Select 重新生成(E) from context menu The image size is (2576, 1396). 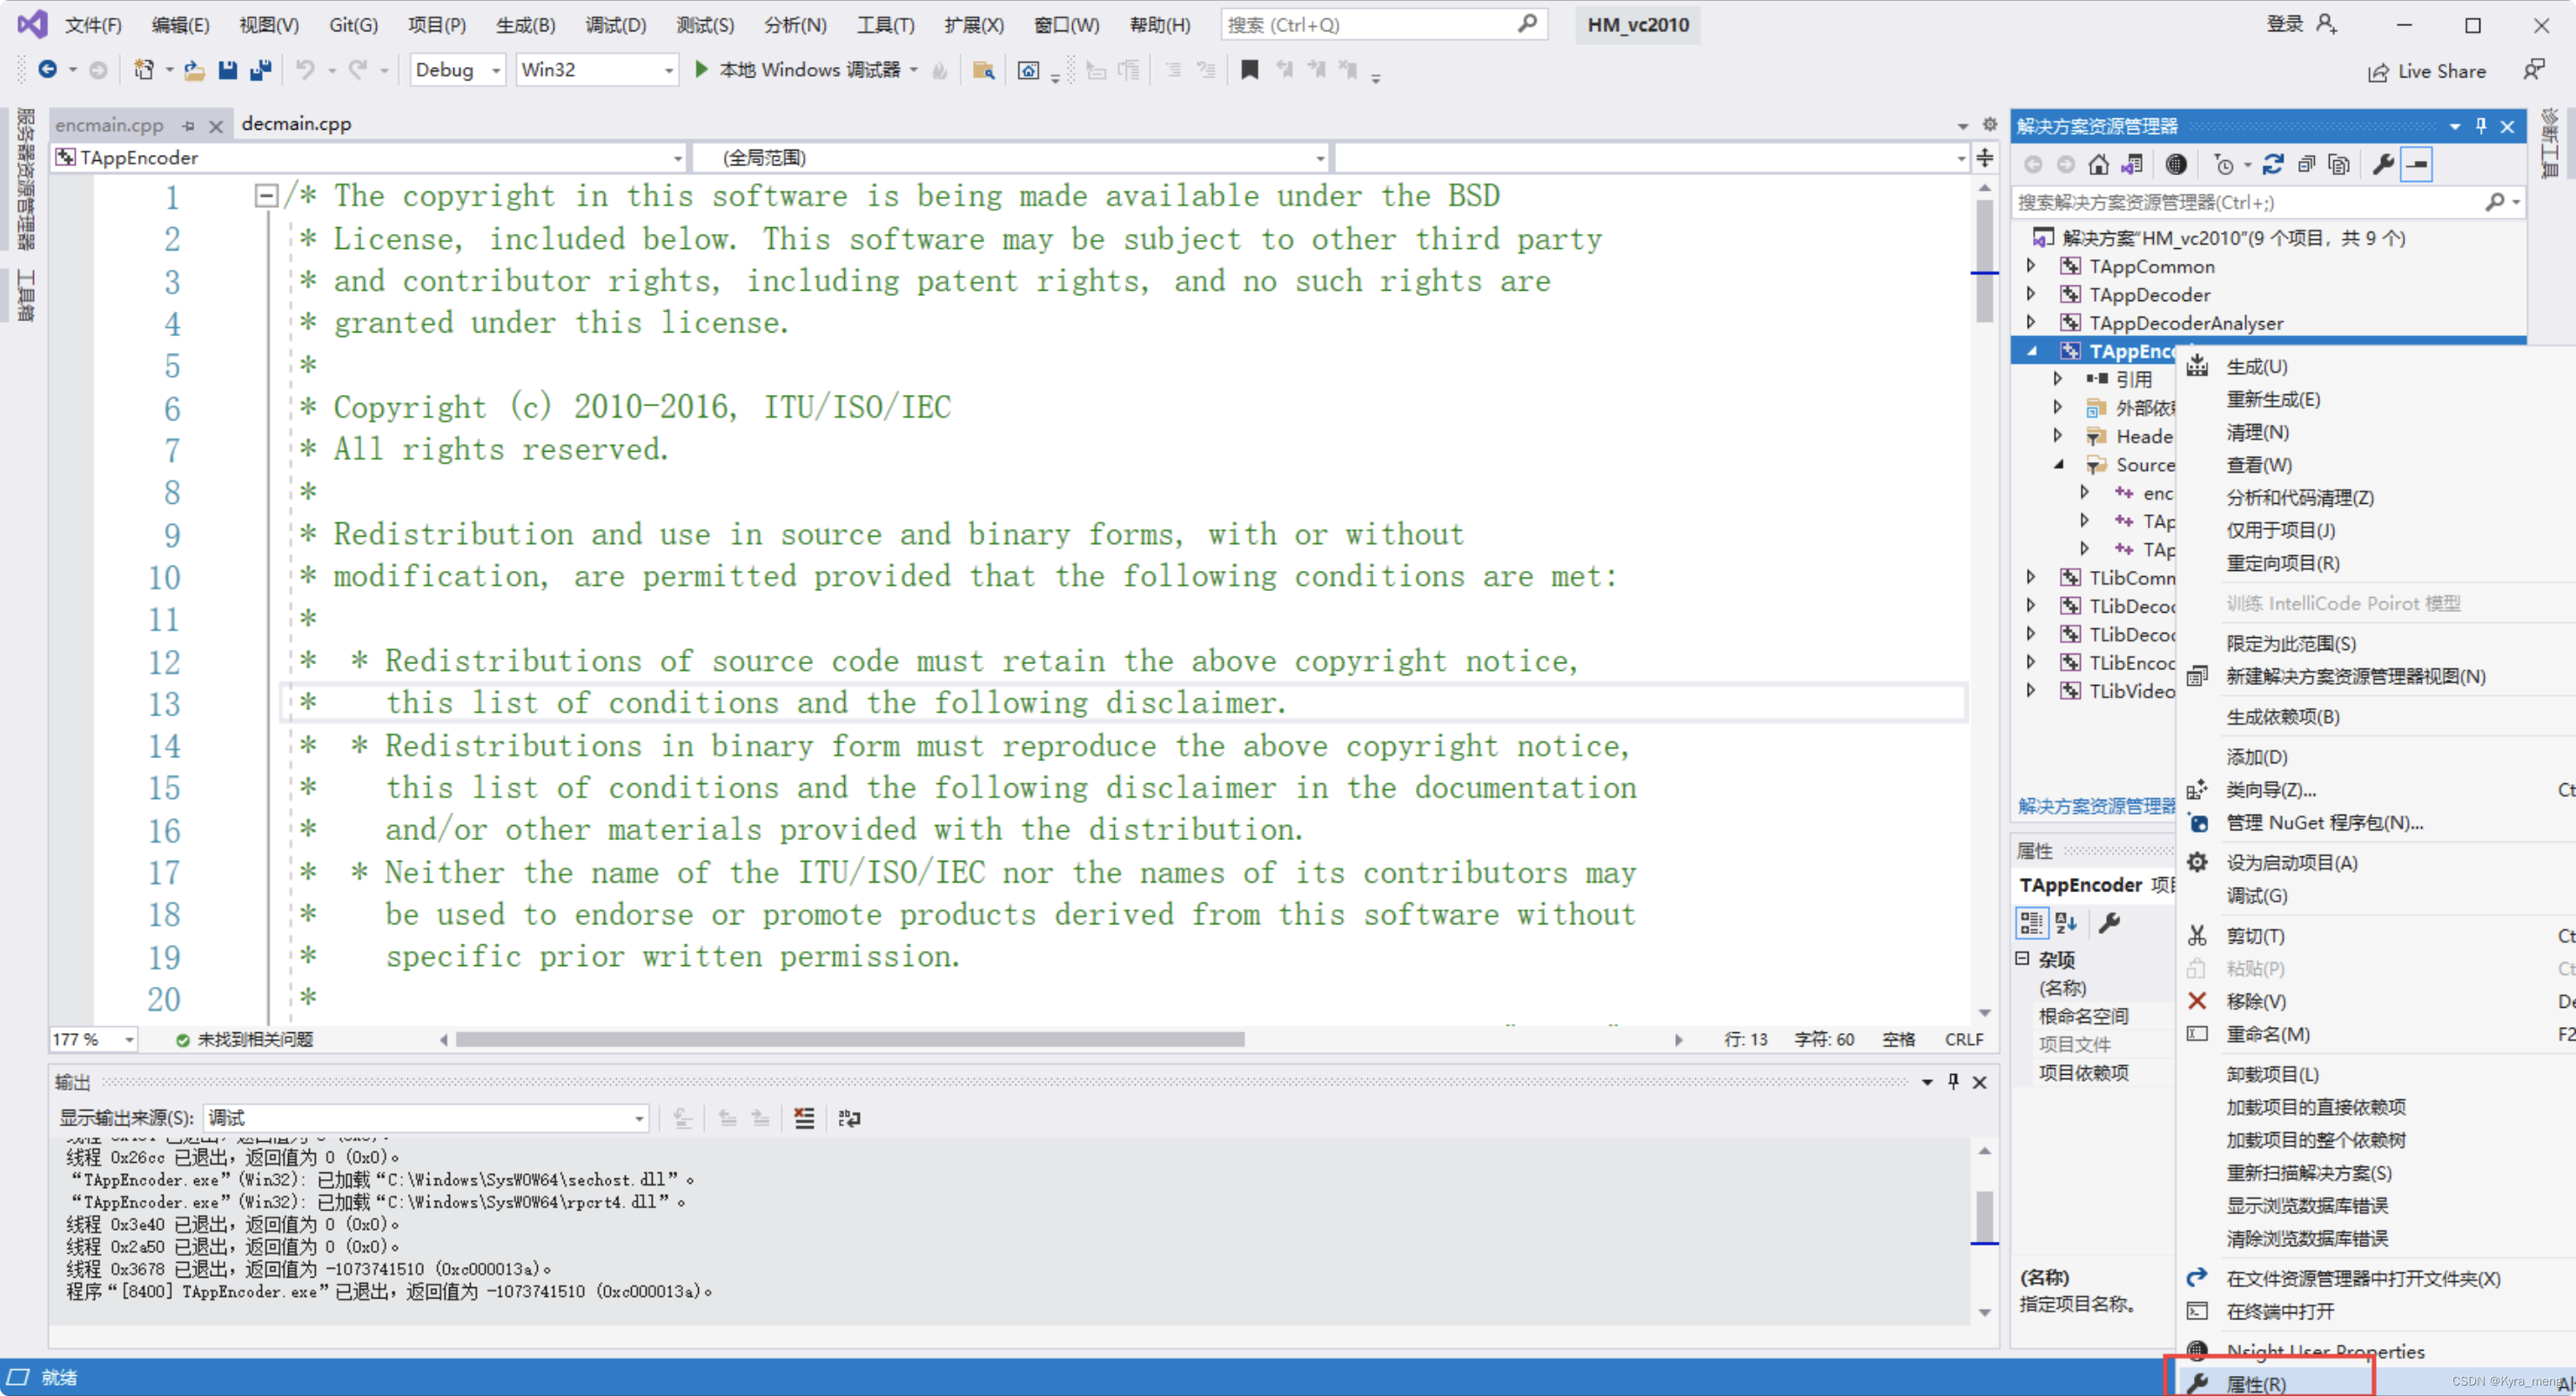point(2272,399)
